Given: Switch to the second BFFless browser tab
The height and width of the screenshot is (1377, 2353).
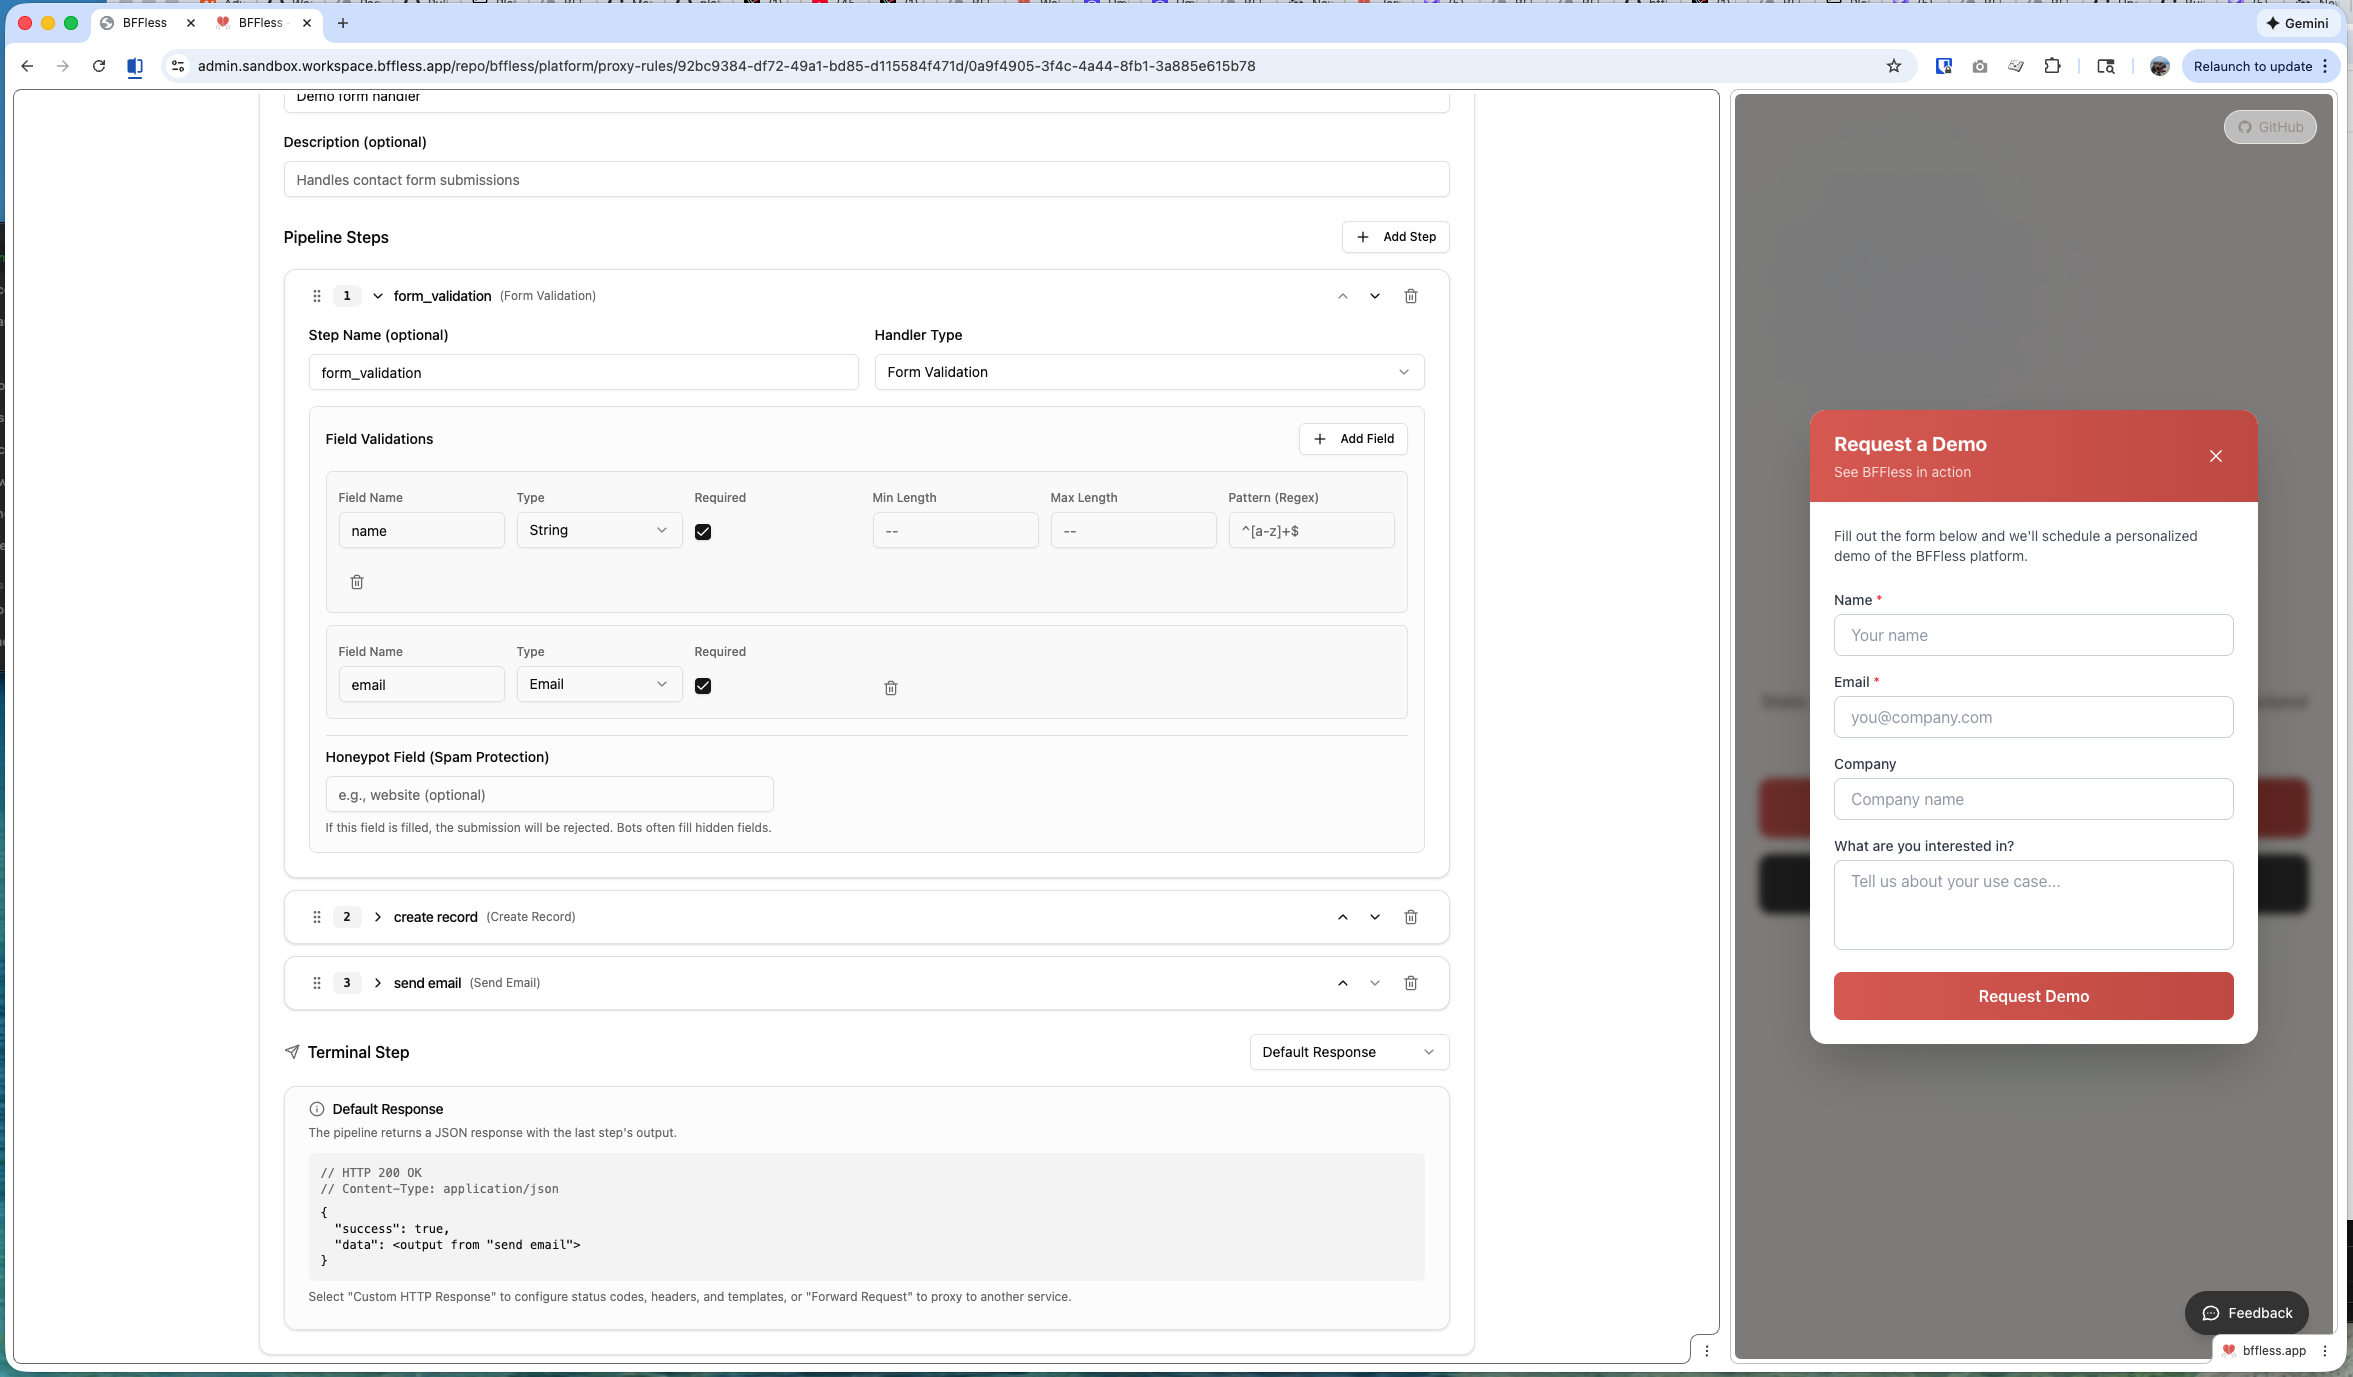Looking at the screenshot, I should pyautogui.click(x=260, y=23).
